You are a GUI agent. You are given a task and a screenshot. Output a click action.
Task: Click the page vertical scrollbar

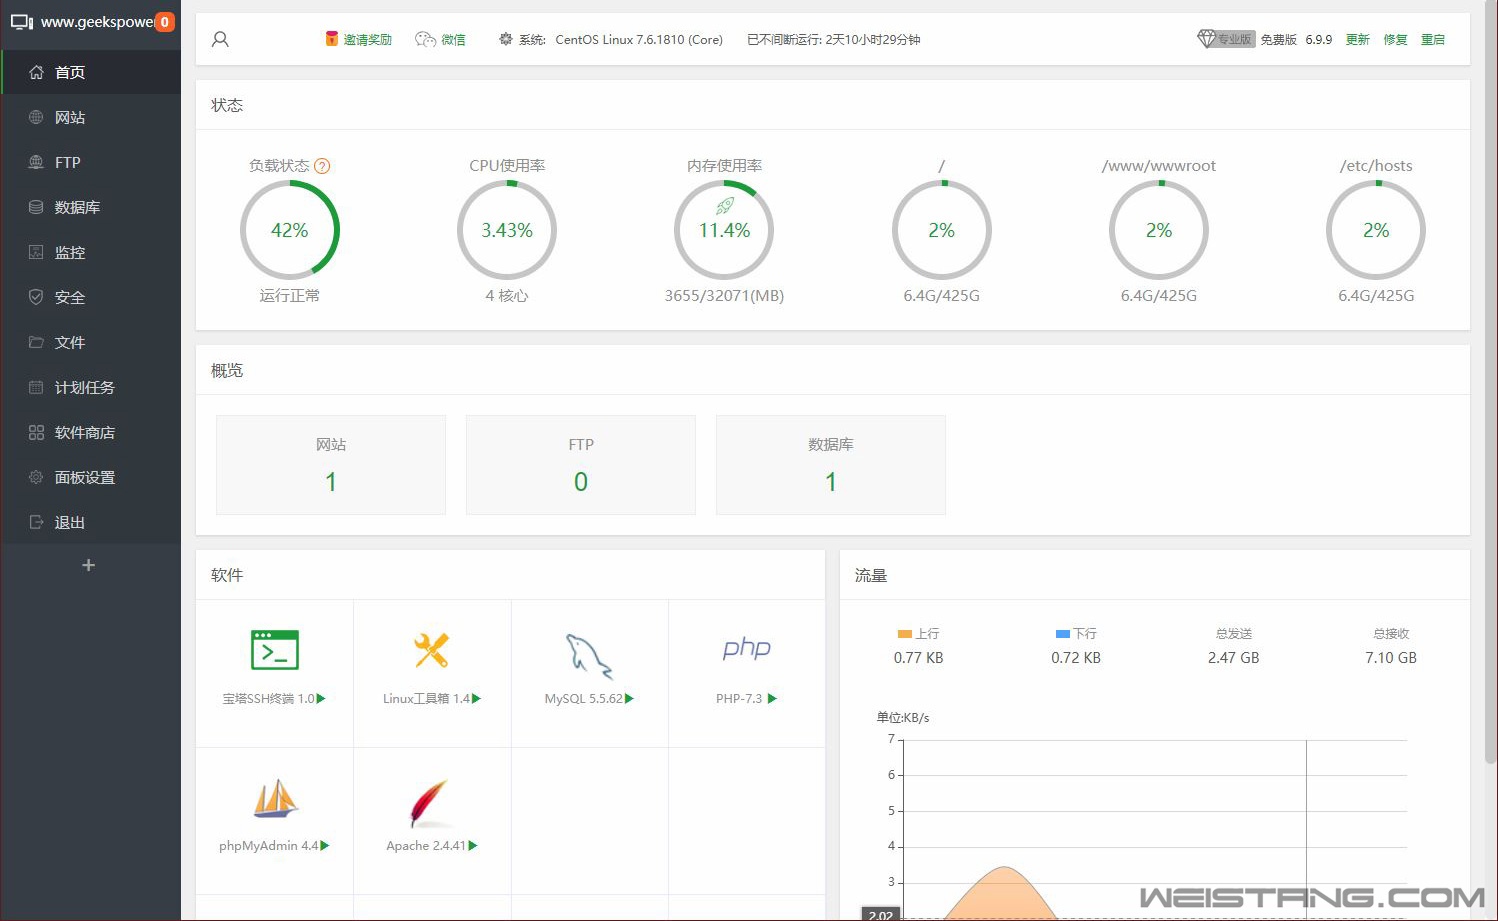coord(1490,400)
